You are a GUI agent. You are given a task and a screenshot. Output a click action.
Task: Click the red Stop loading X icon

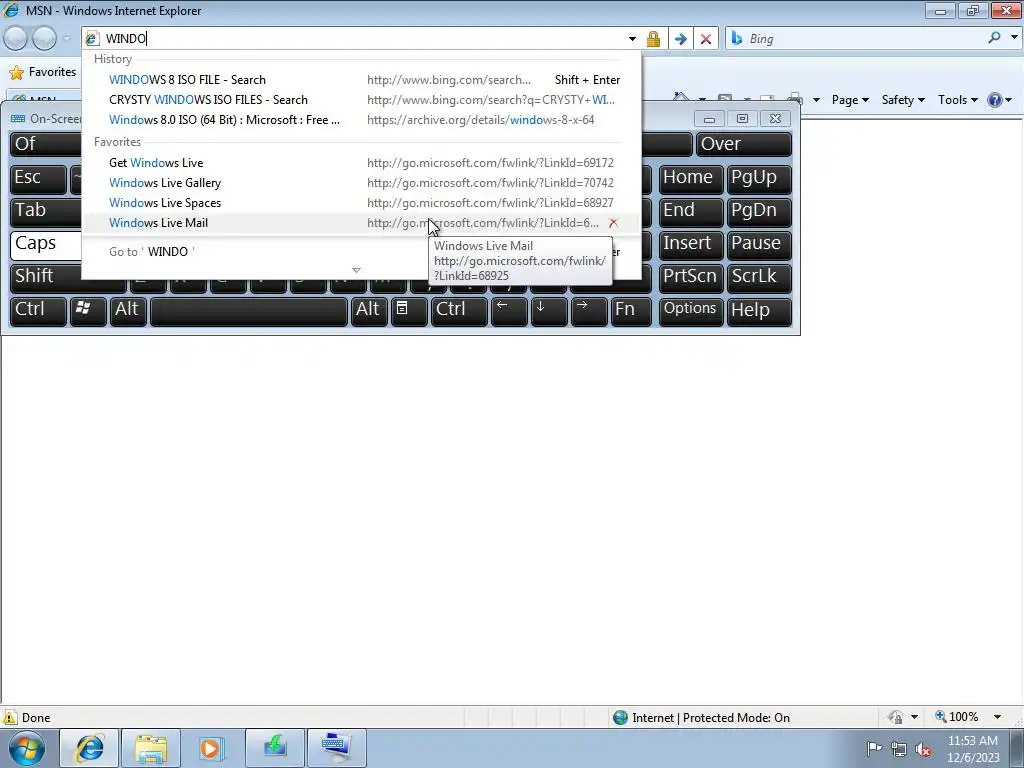(705, 39)
